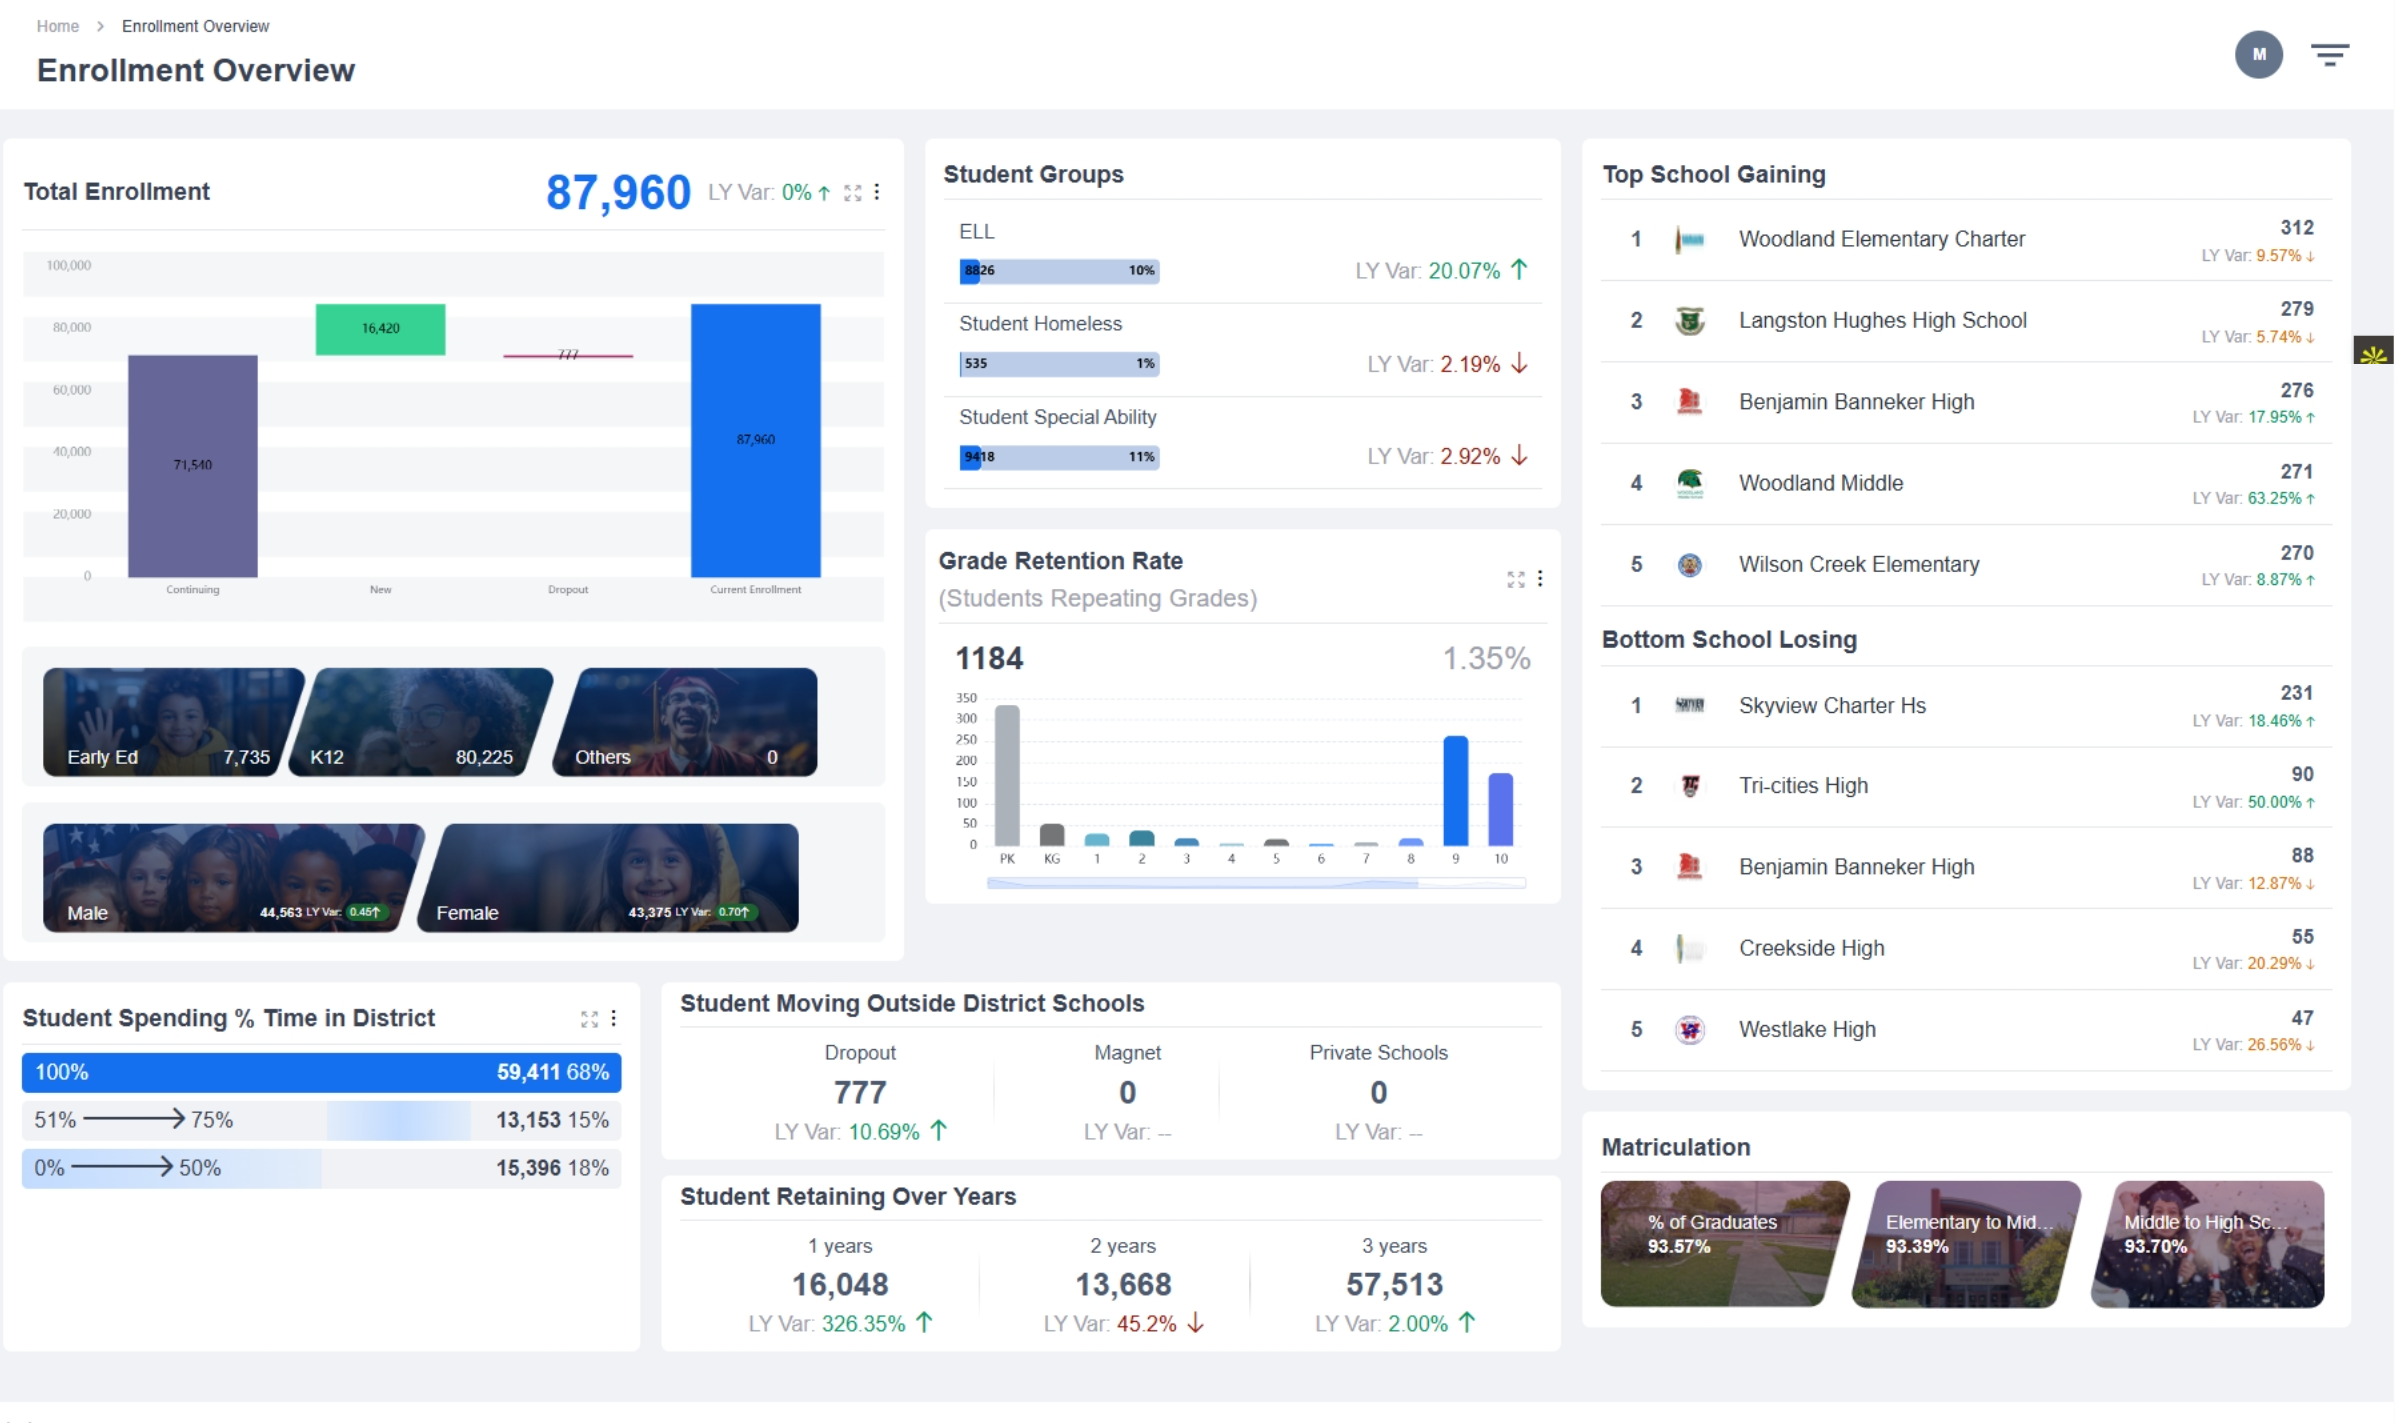Click the profile avatar marked M
Image resolution: width=2395 pixels, height=1423 pixels.
pyautogui.click(x=2259, y=54)
